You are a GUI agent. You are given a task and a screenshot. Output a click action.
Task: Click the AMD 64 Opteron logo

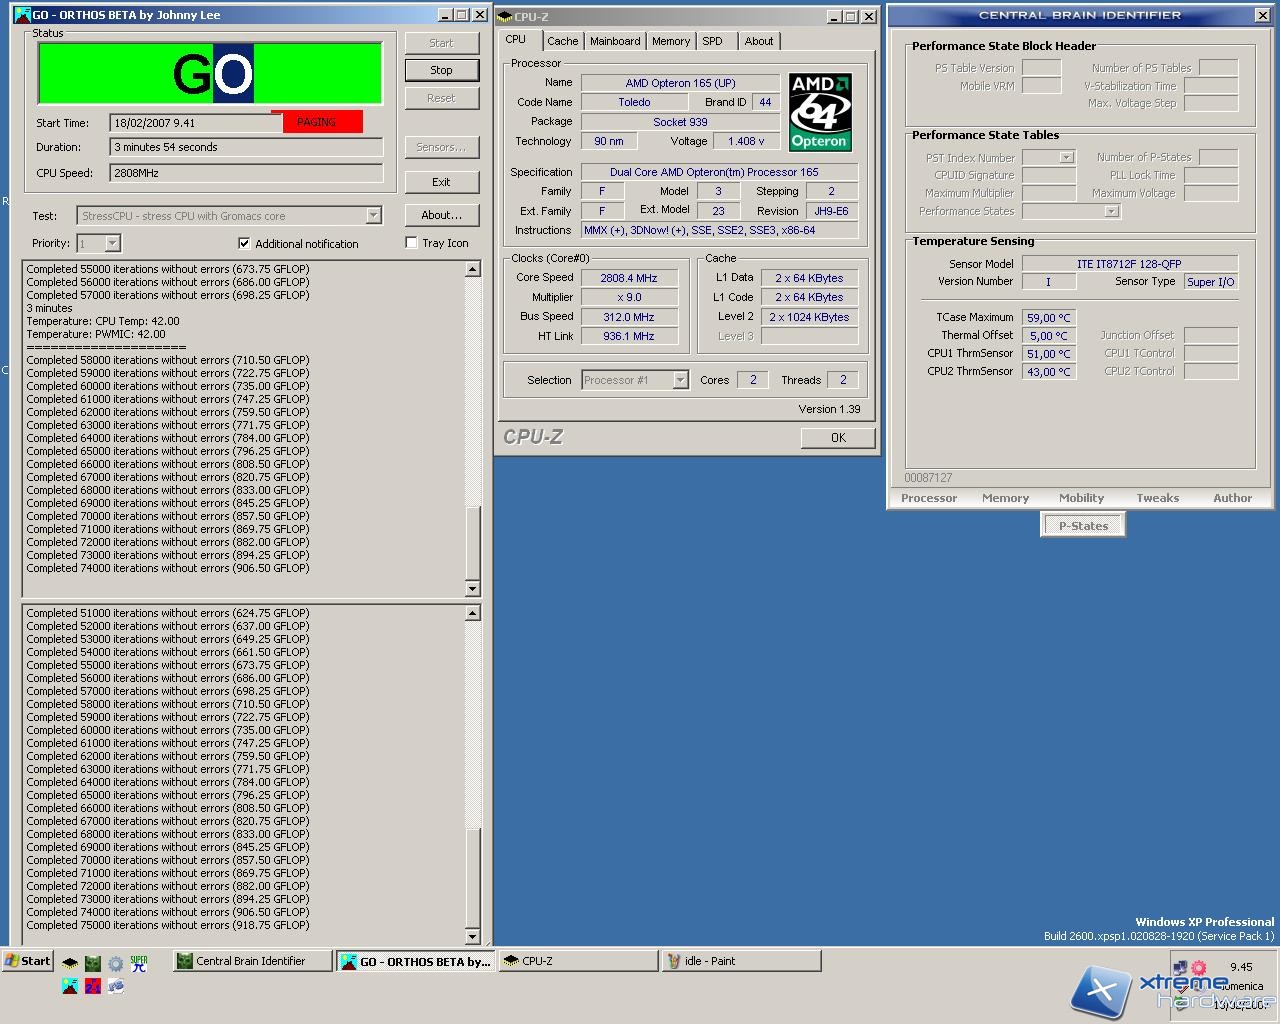coord(820,111)
